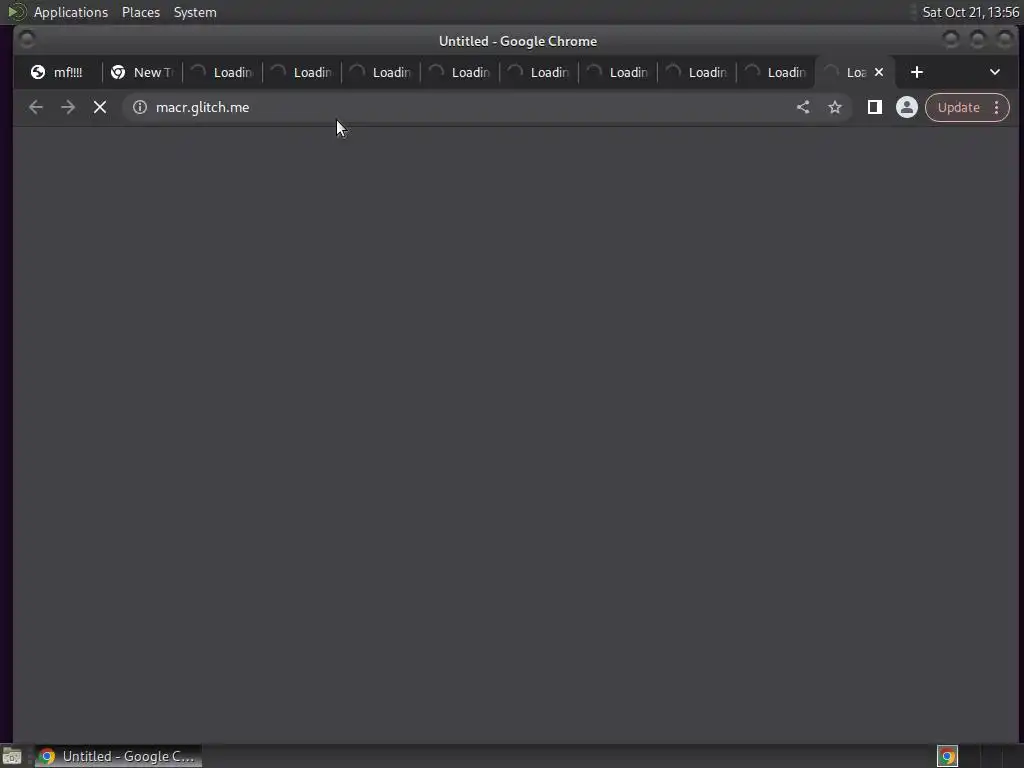
Task: Open the Chrome side panel
Action: pos(874,107)
